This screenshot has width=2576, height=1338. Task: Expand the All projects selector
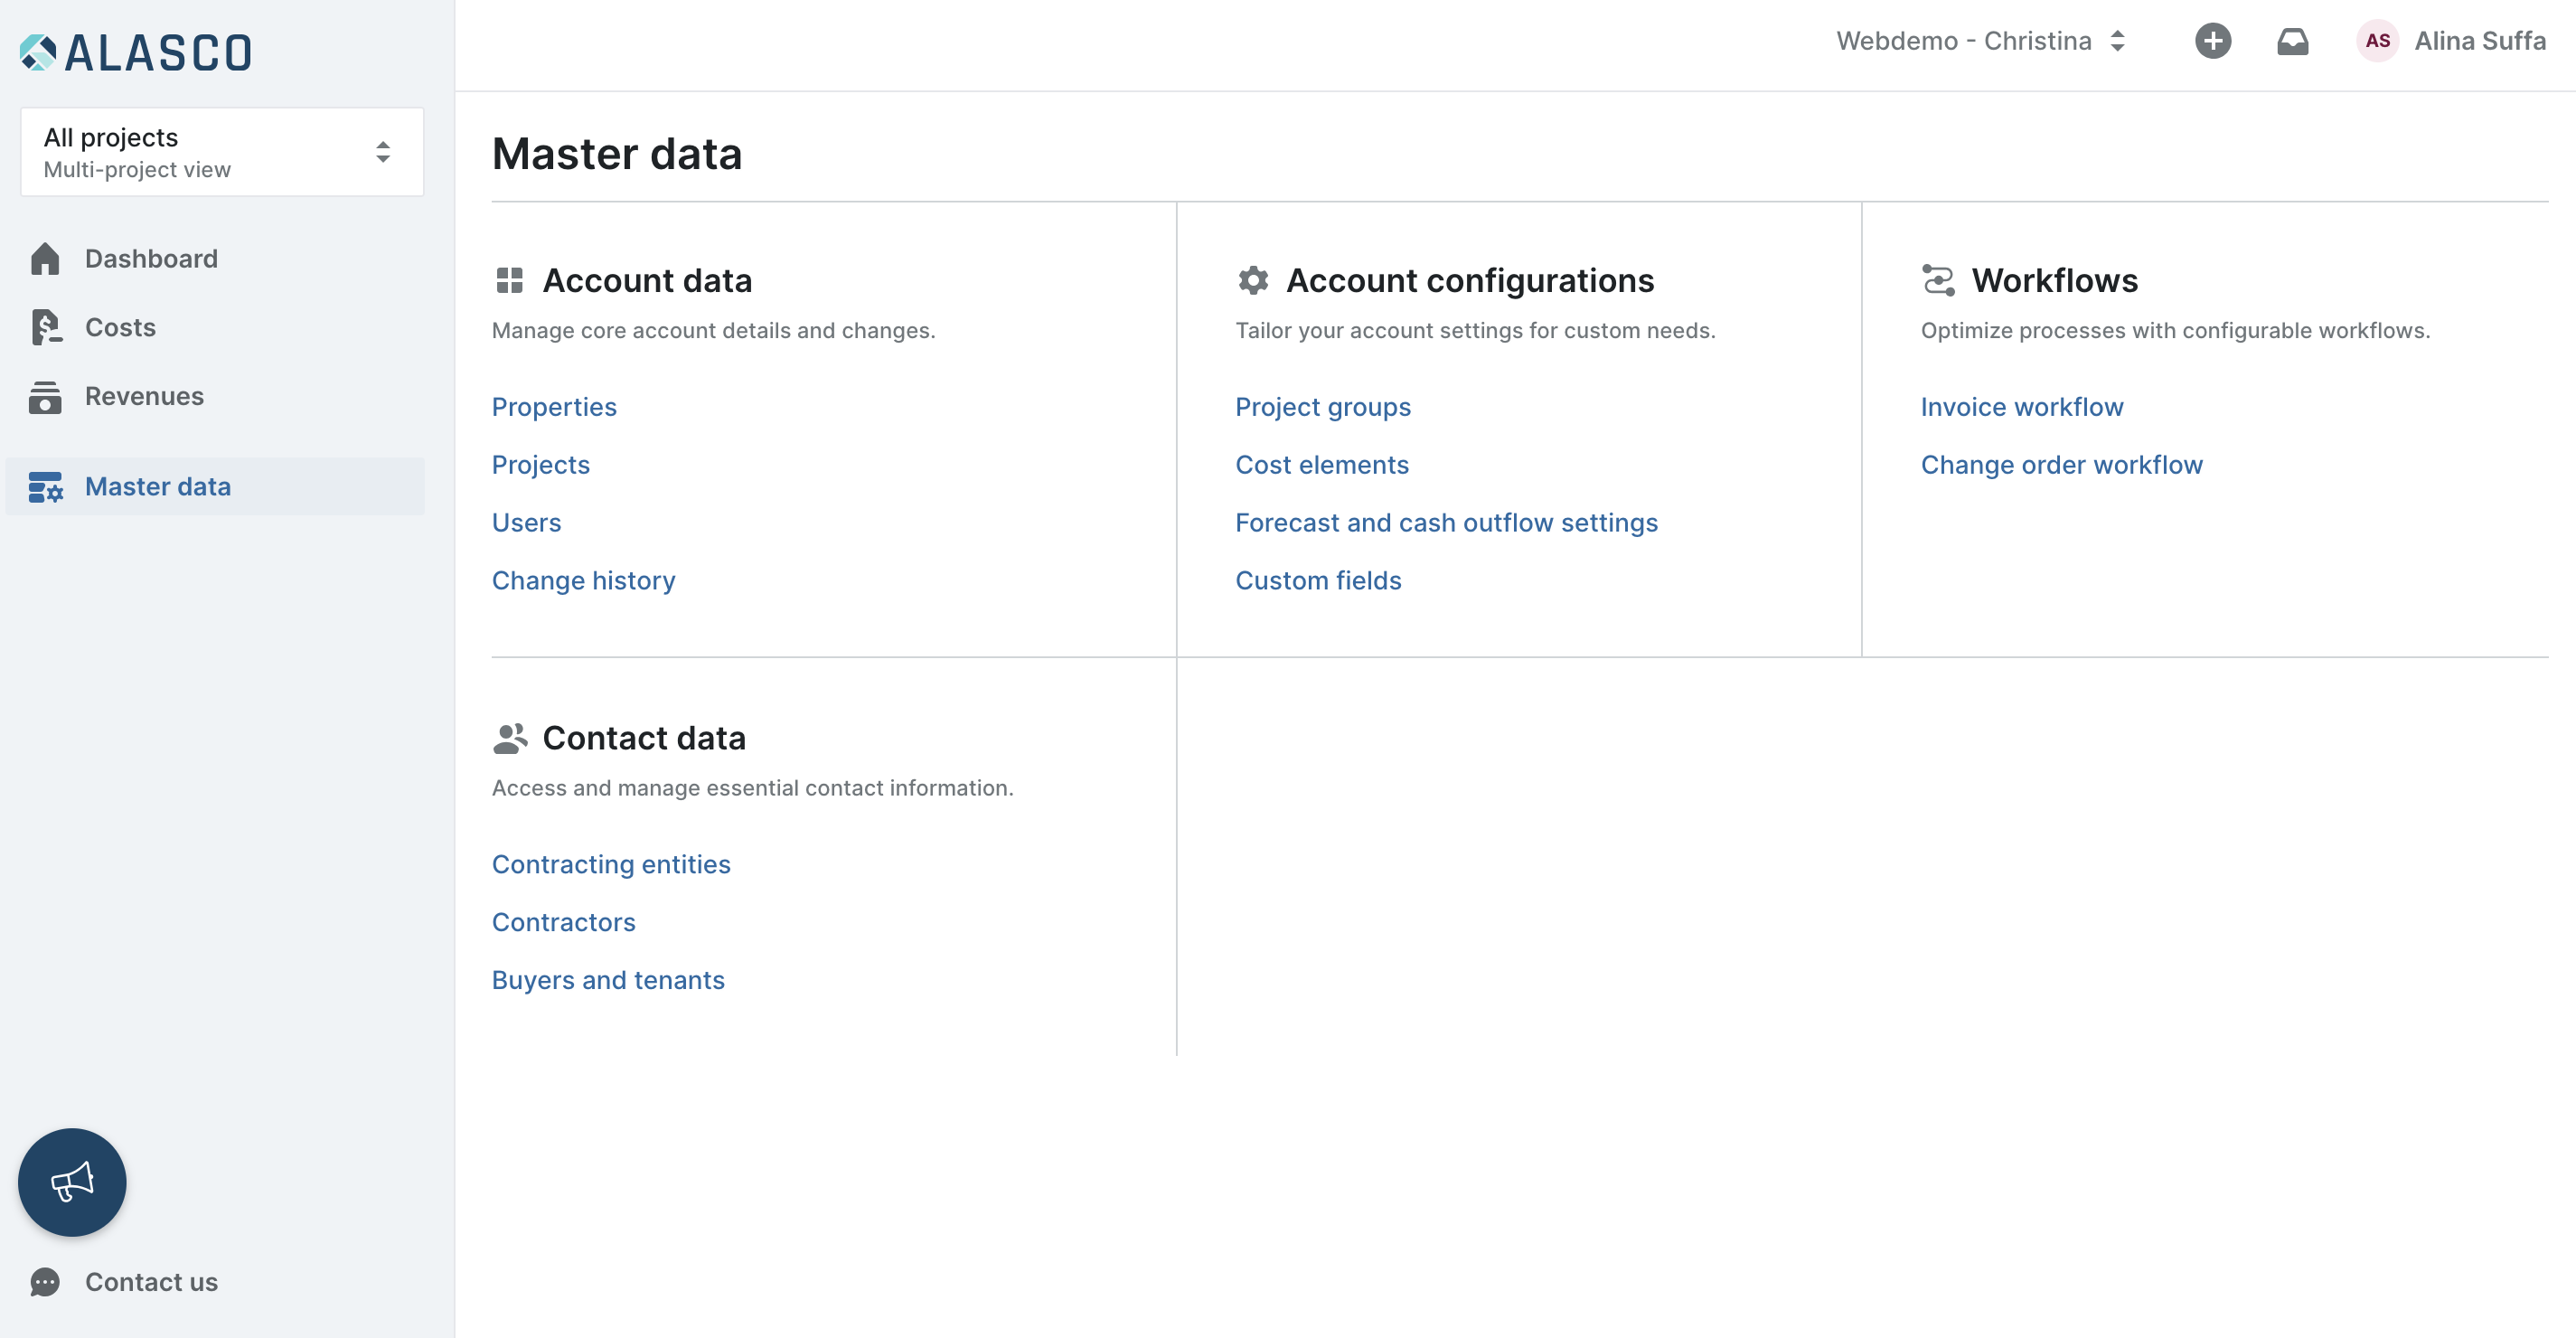[222, 152]
